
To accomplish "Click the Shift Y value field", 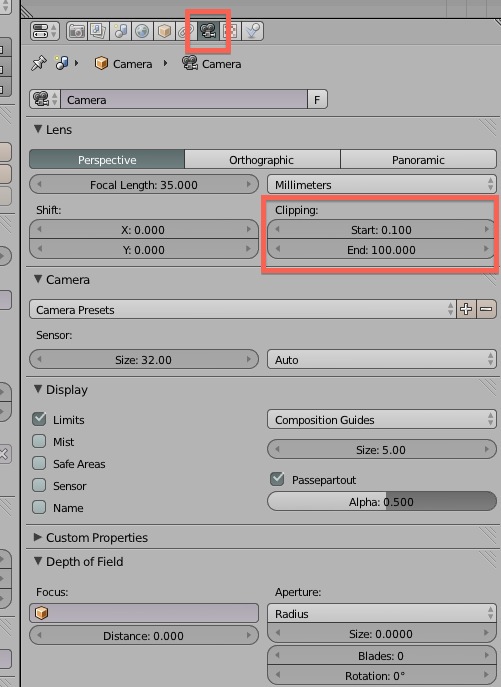I will tap(144, 249).
